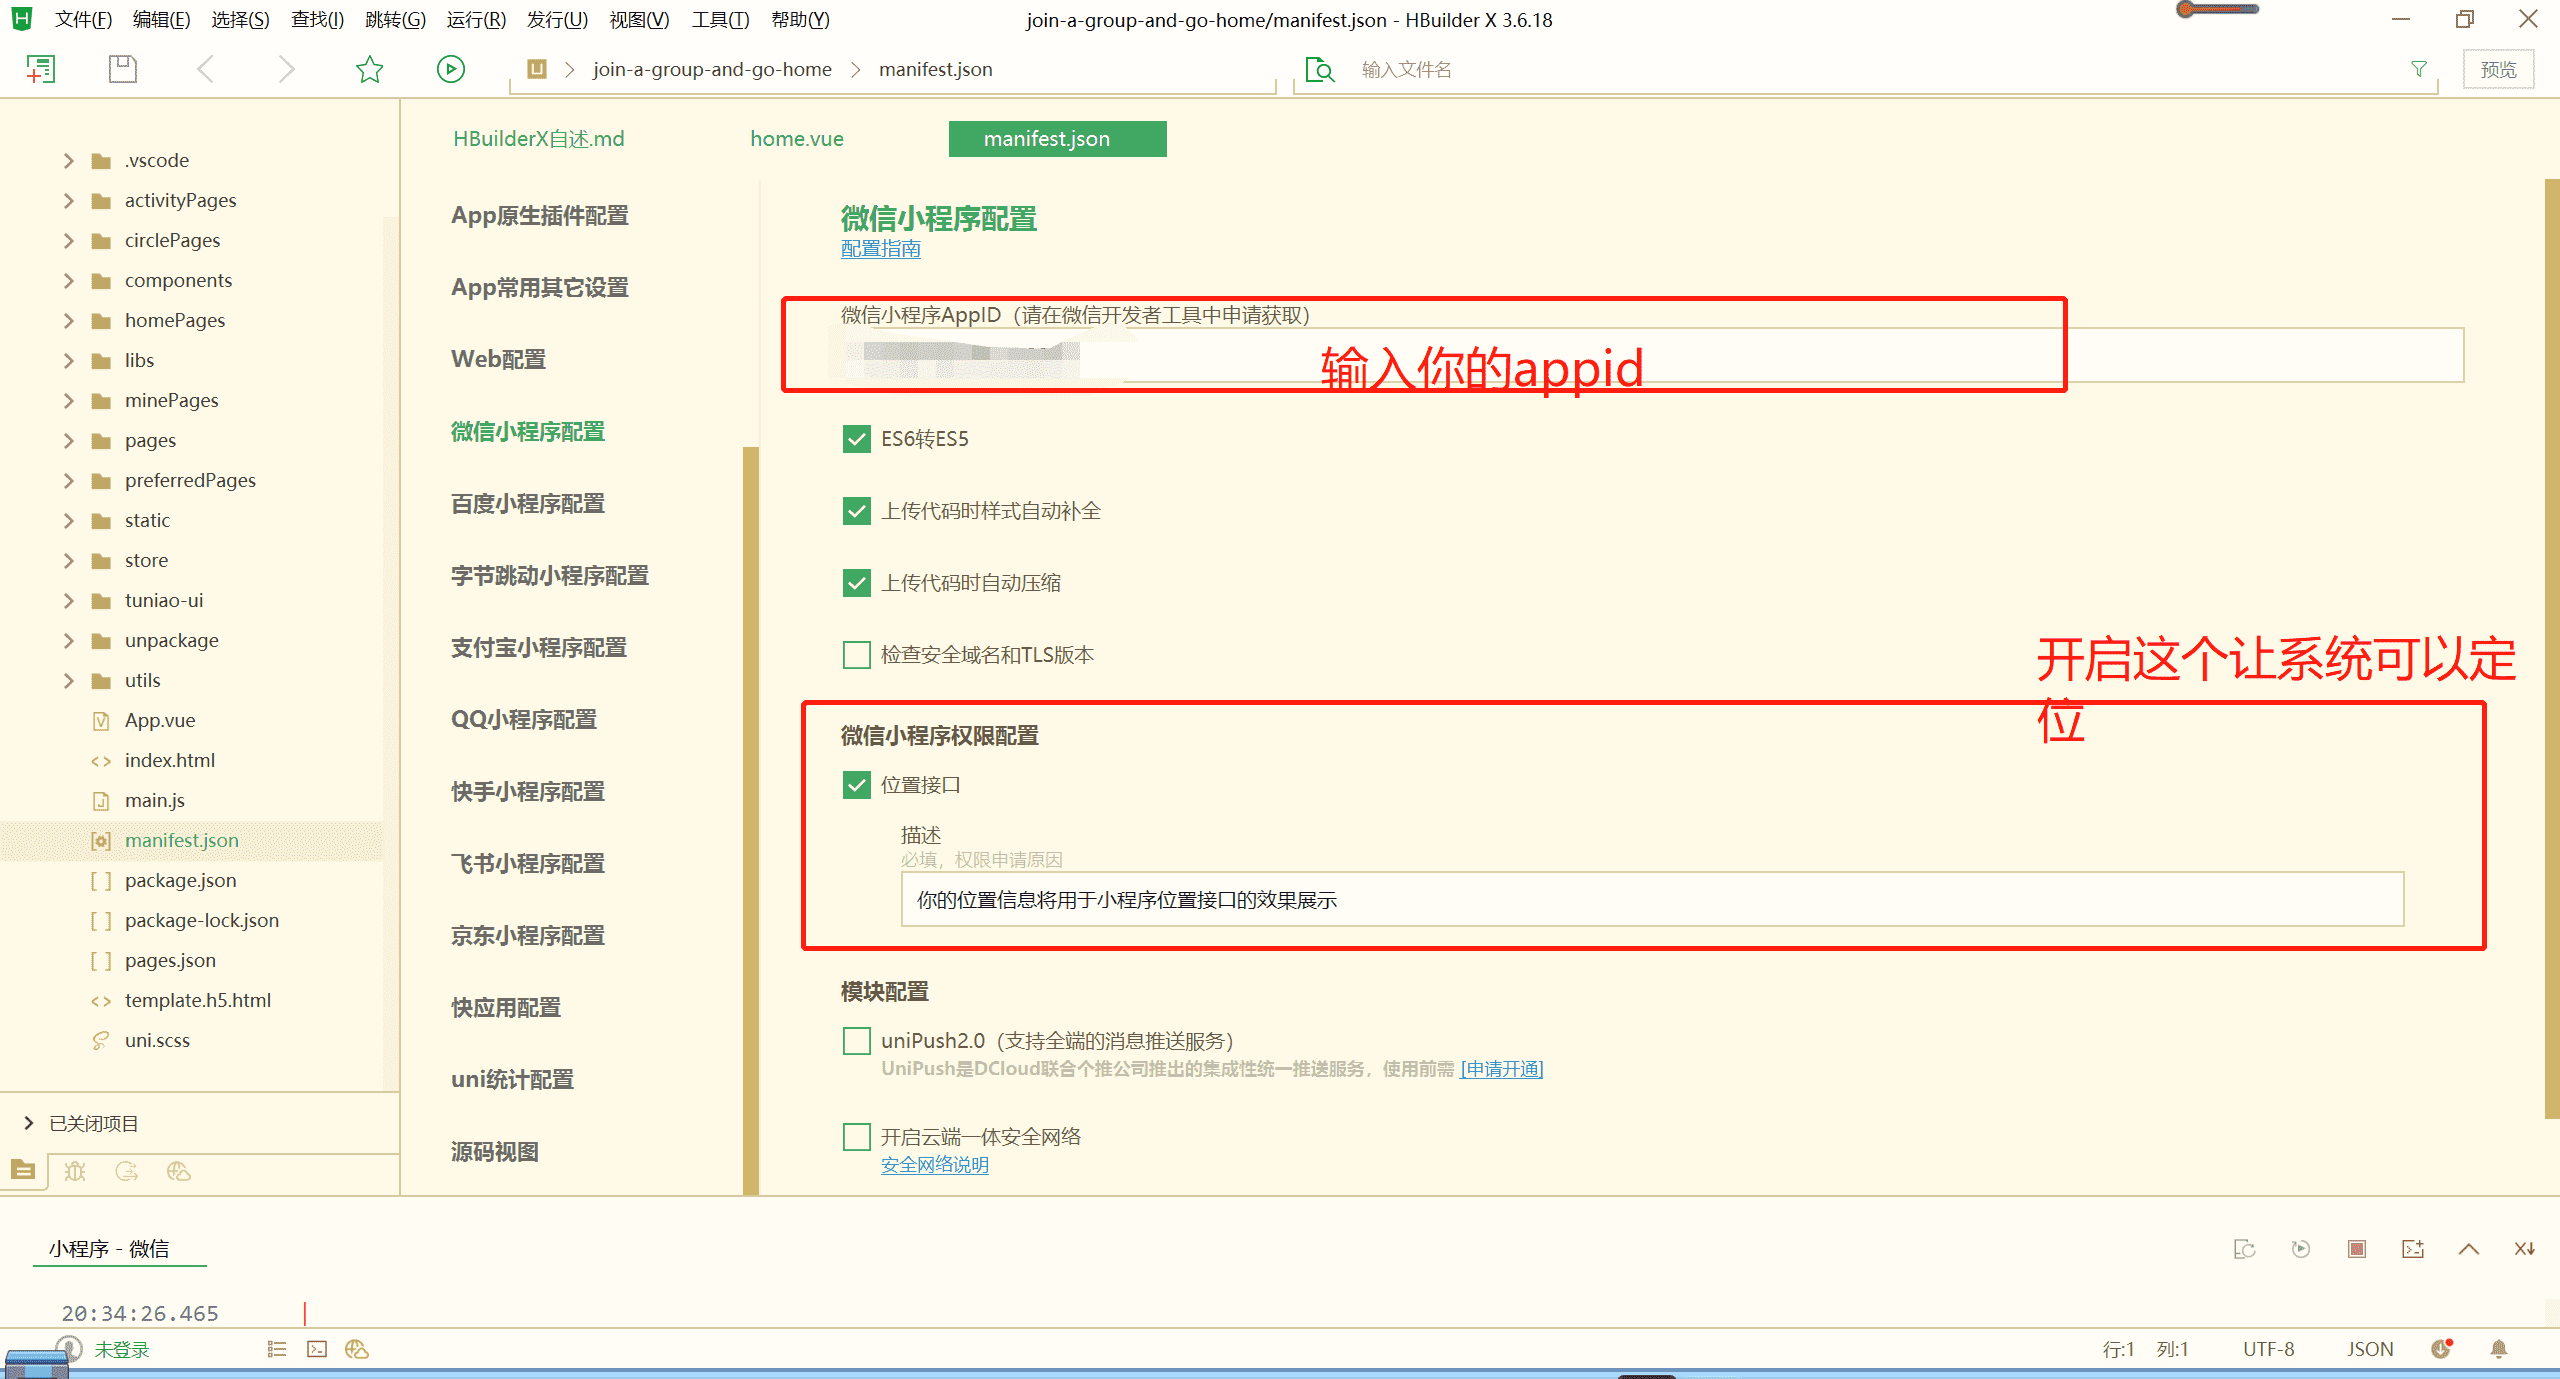Open the 发行(U) menu

tap(557, 19)
